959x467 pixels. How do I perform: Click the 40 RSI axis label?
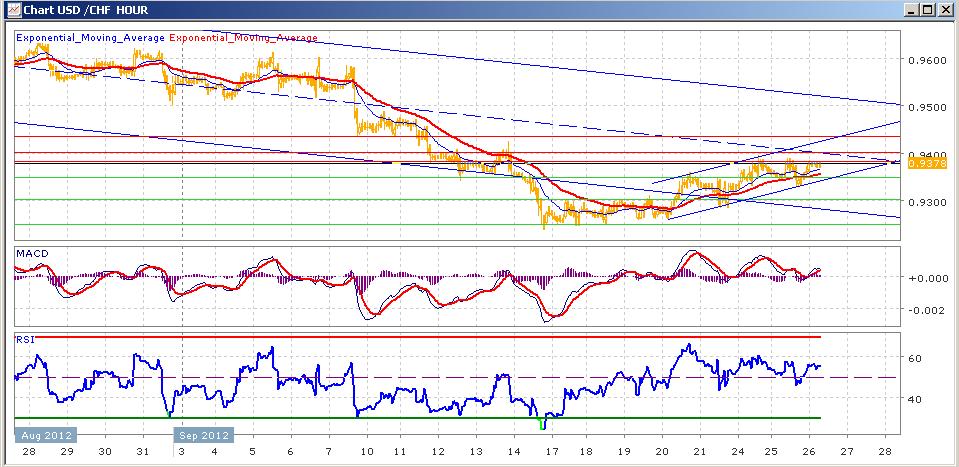[917, 399]
